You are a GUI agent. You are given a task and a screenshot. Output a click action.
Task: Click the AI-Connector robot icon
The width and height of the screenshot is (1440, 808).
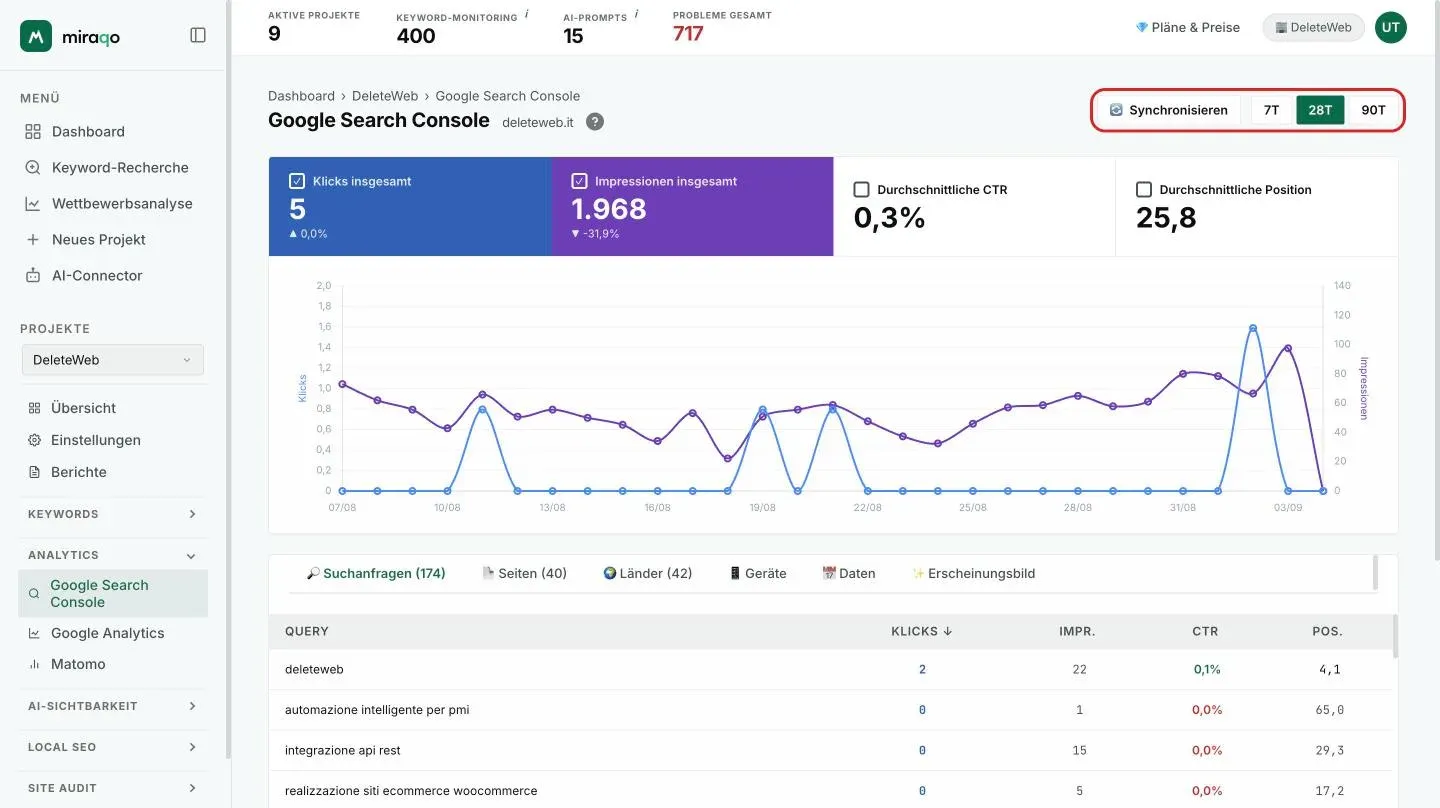click(x=33, y=275)
